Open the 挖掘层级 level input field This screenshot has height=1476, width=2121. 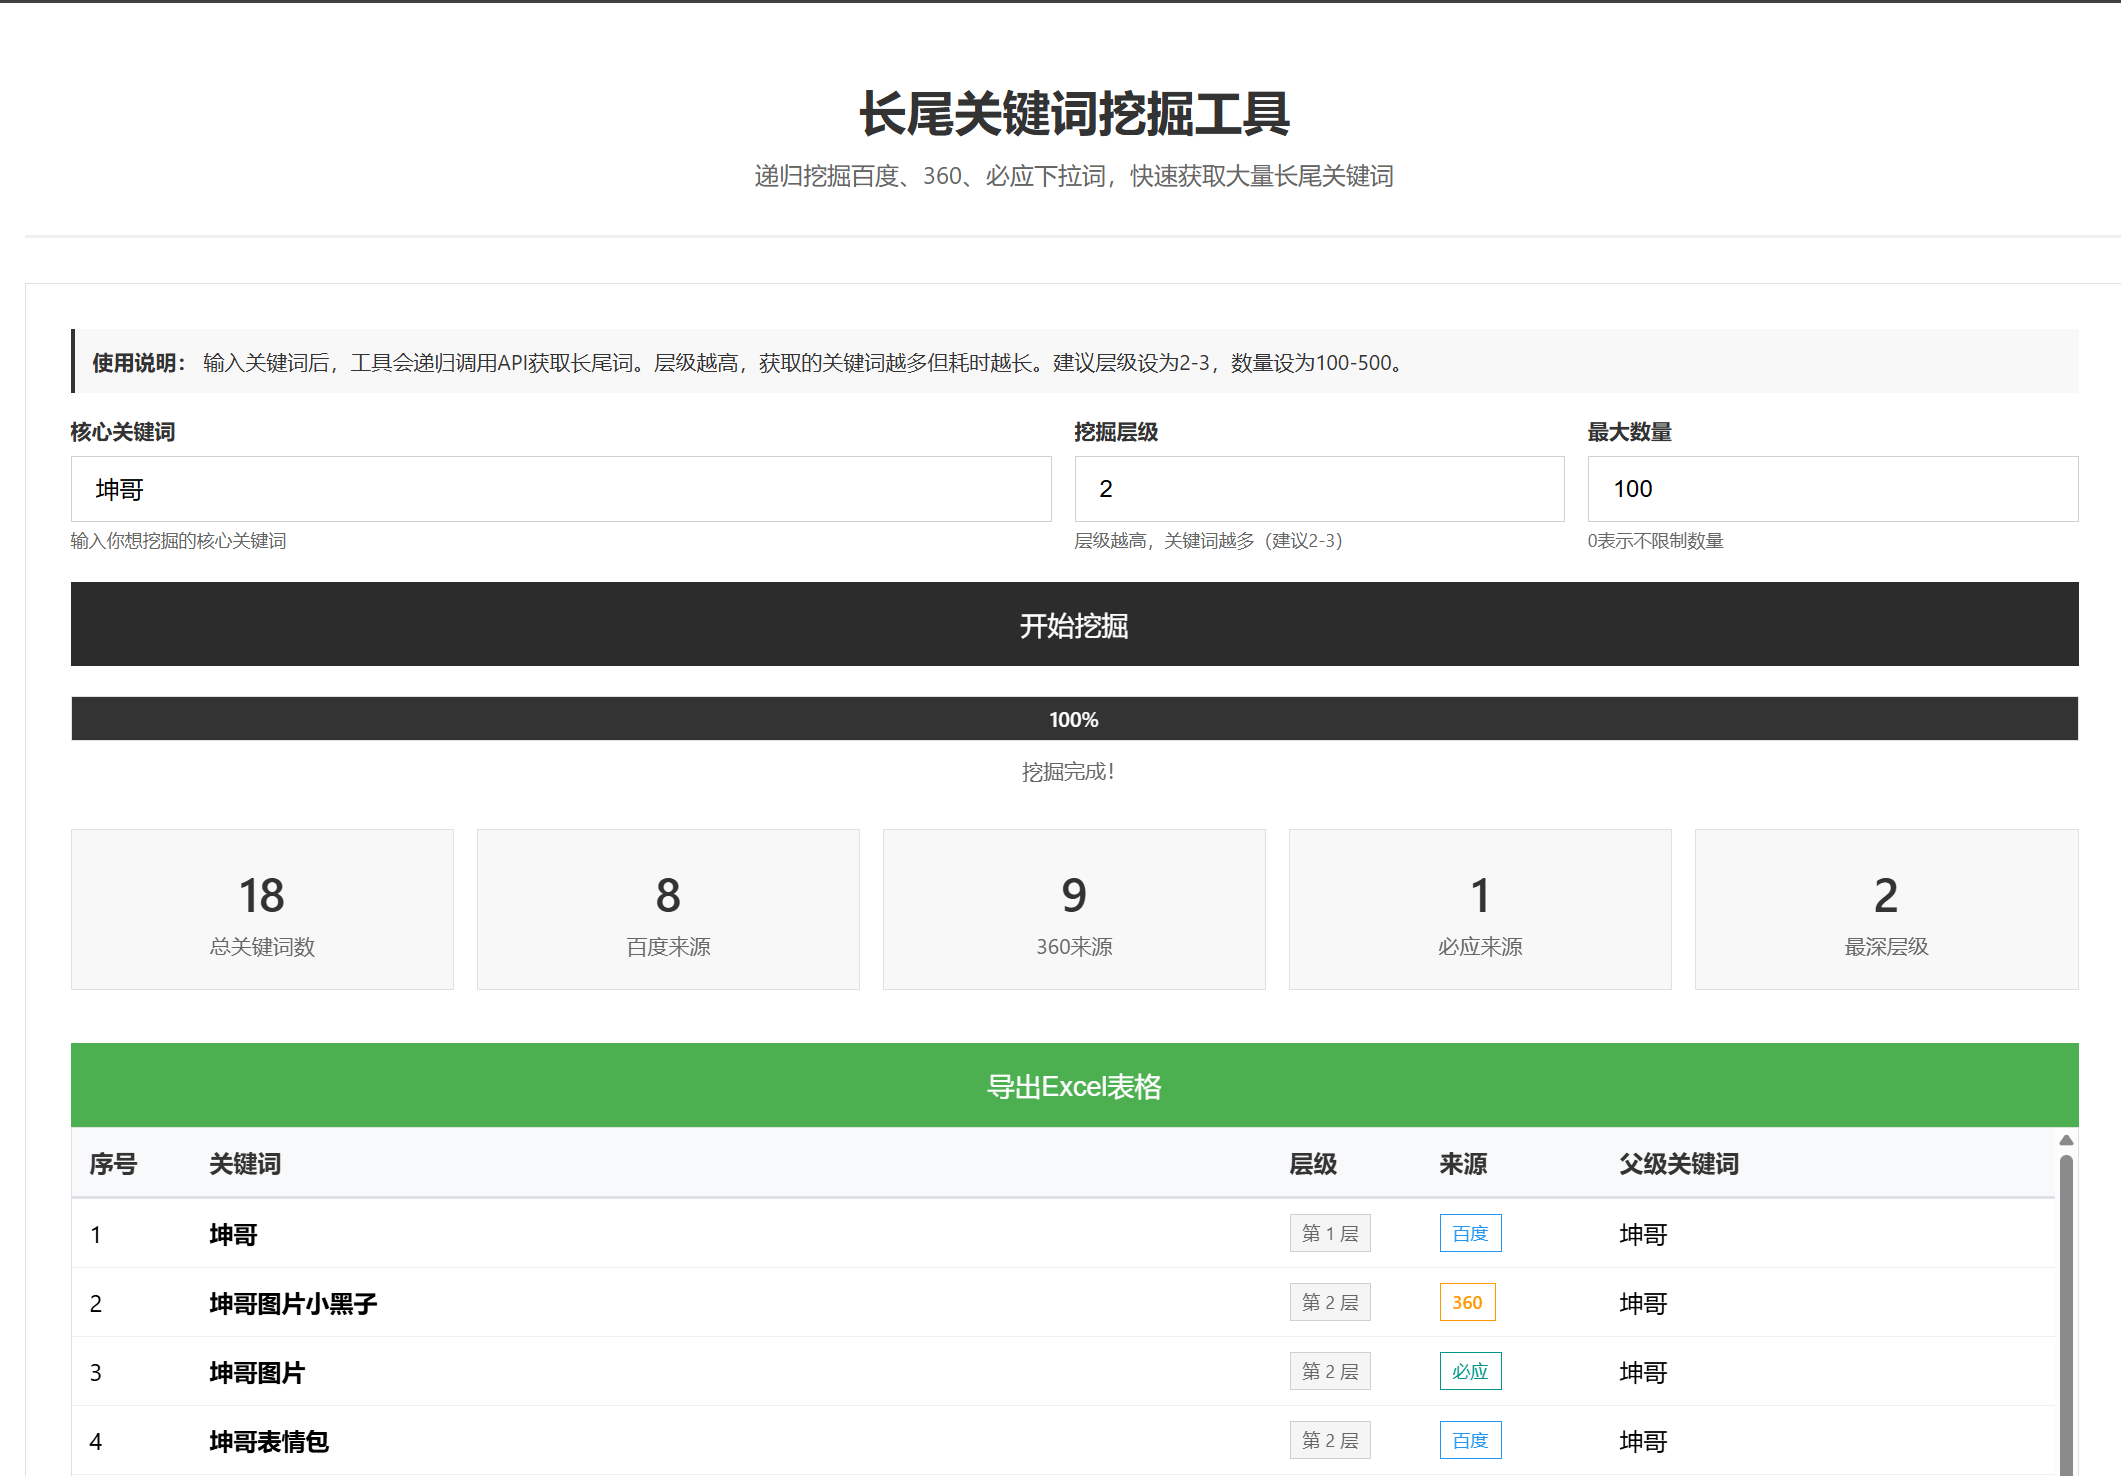[x=1318, y=489]
